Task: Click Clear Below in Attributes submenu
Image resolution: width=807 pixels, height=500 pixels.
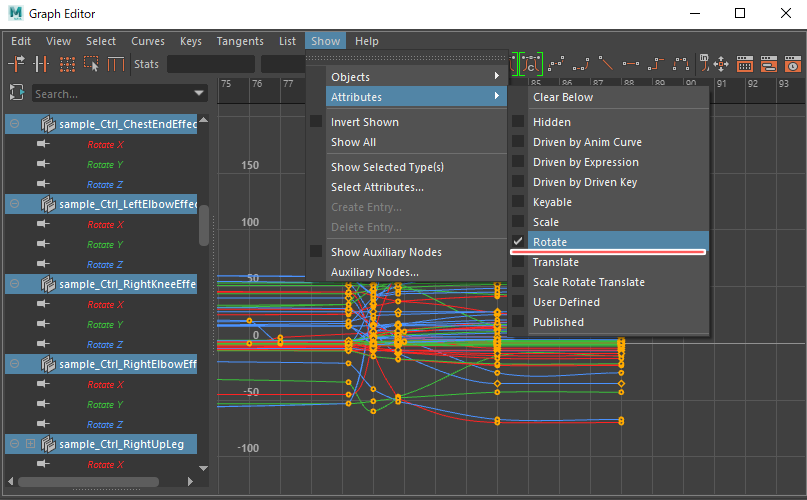Action: (563, 97)
